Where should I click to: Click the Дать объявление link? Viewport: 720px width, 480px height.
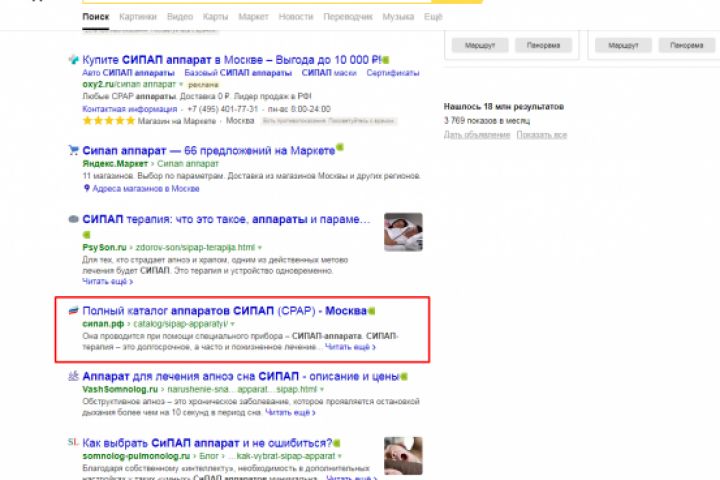(x=477, y=135)
